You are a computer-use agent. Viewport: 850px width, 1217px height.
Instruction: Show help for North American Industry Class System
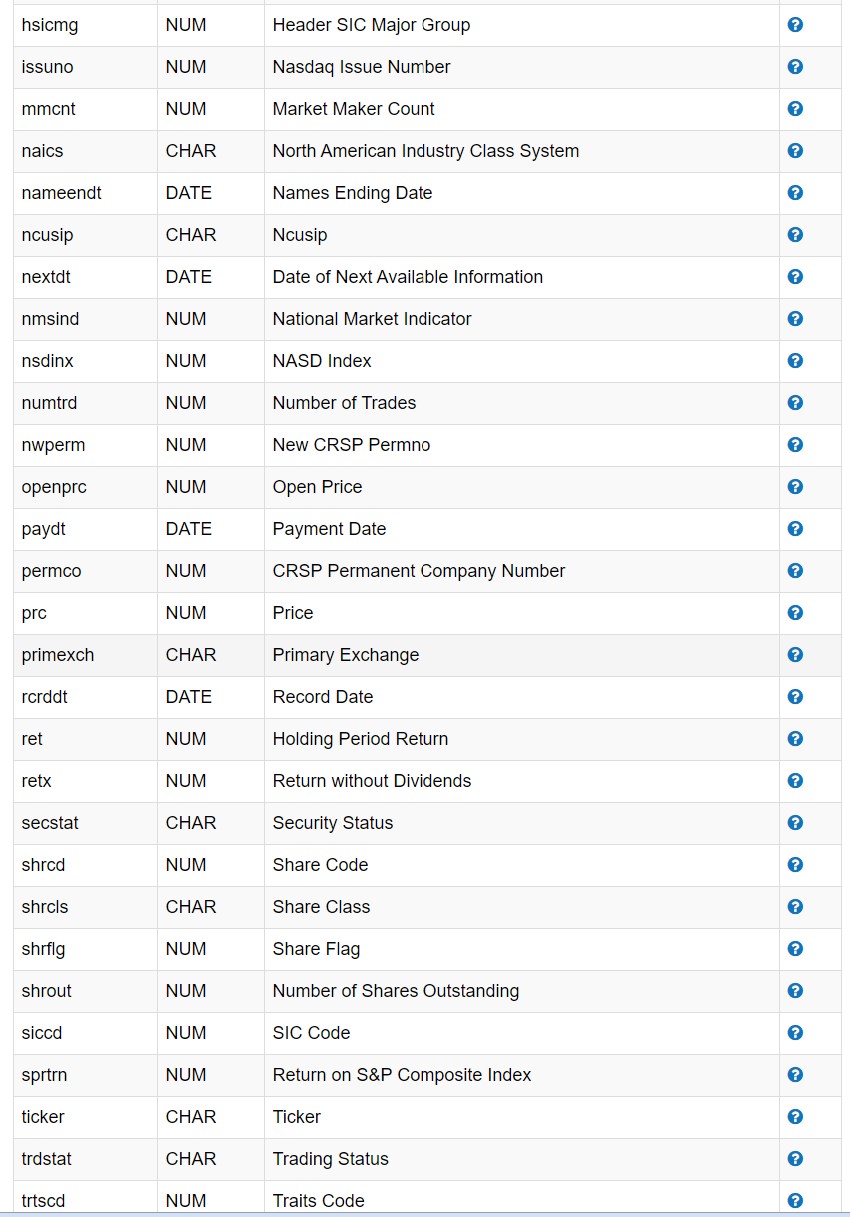pyautogui.click(x=795, y=151)
